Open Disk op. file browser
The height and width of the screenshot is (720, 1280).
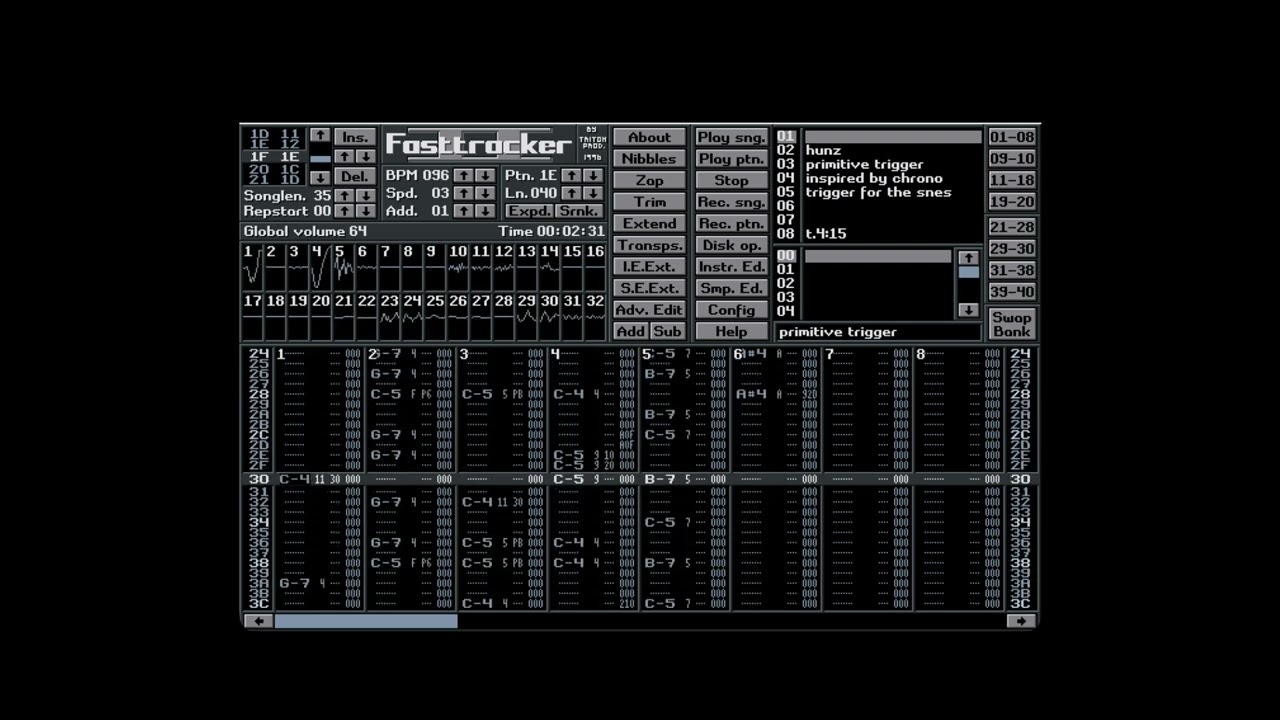tap(731, 245)
